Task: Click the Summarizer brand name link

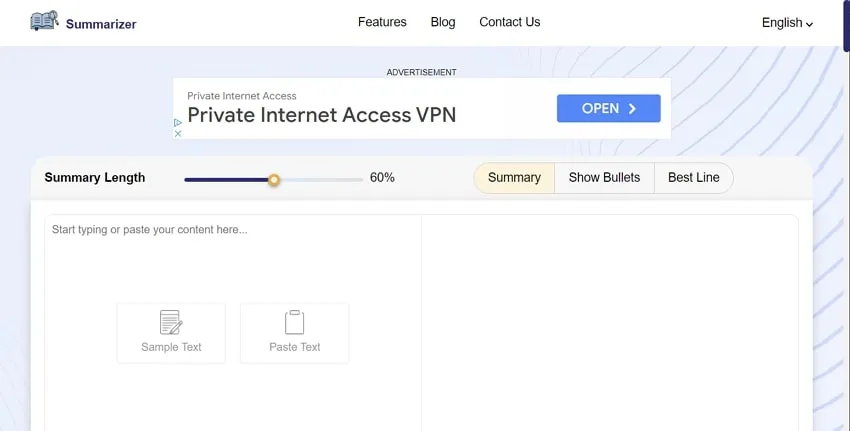Action: (x=101, y=24)
